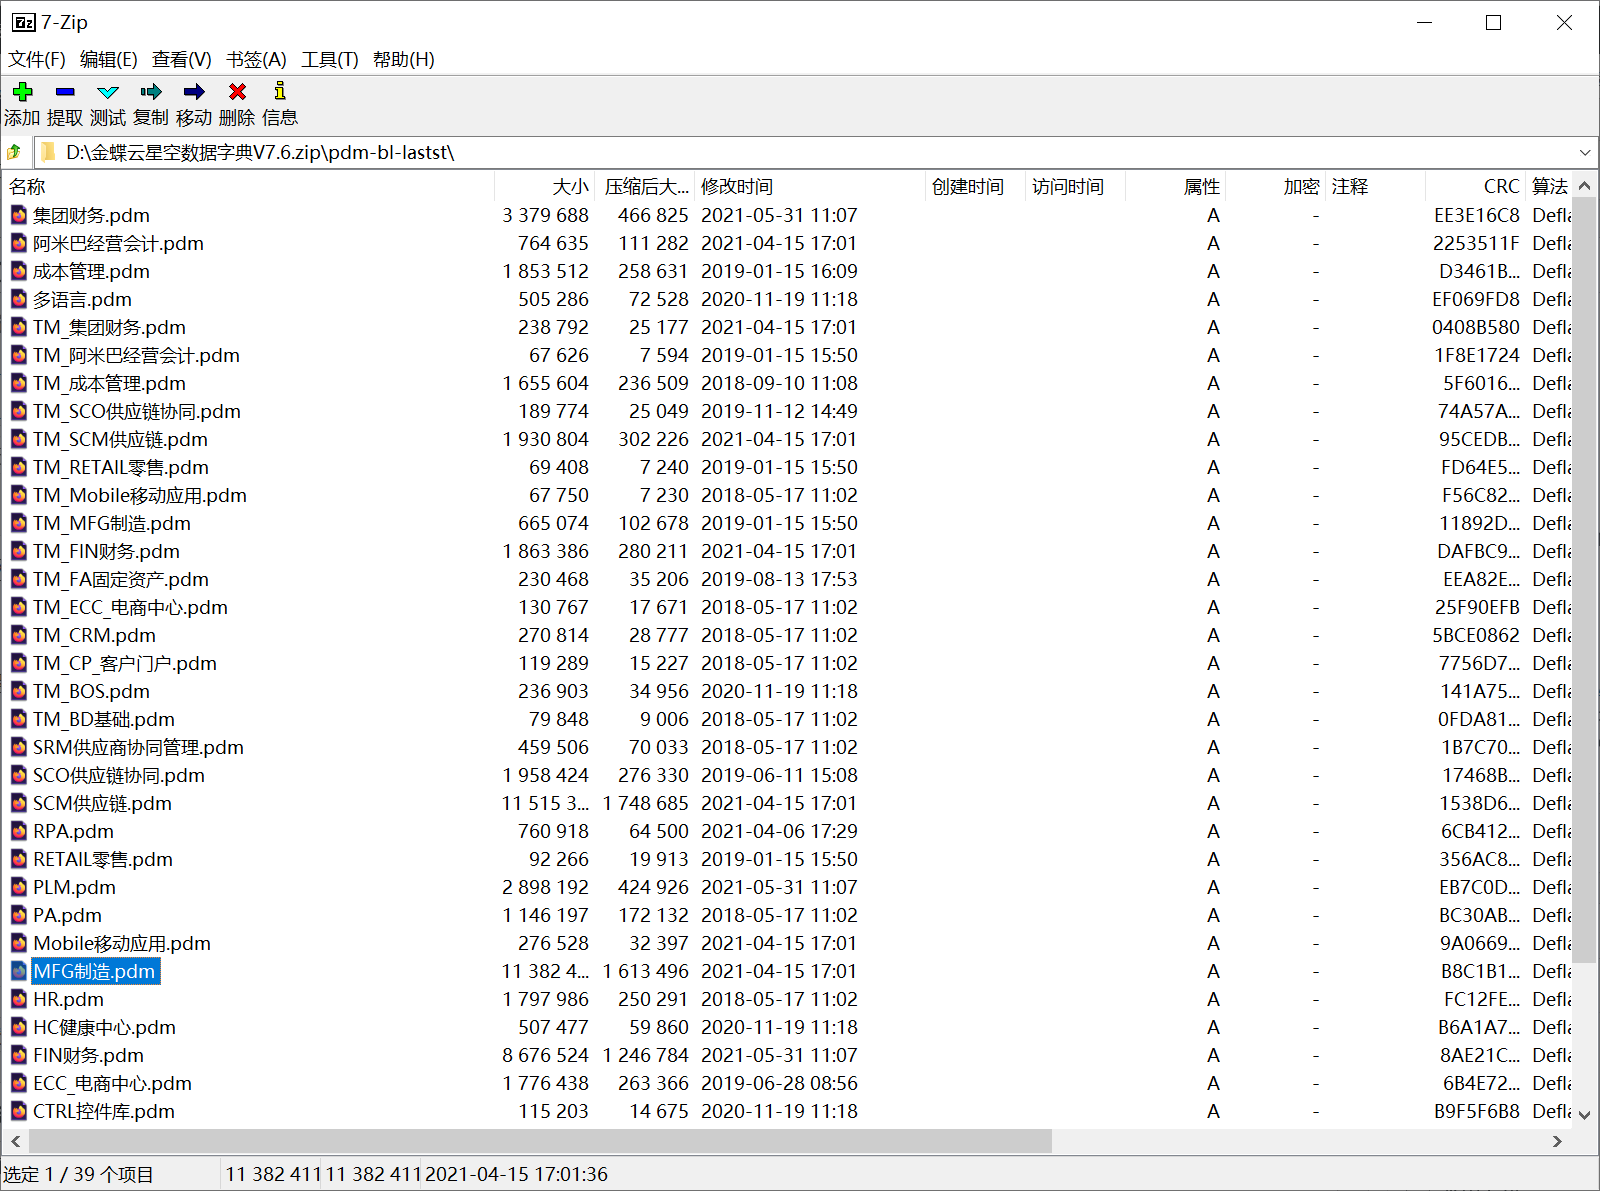Open the 文件(F) menu
The height and width of the screenshot is (1191, 1600).
pos(37,59)
